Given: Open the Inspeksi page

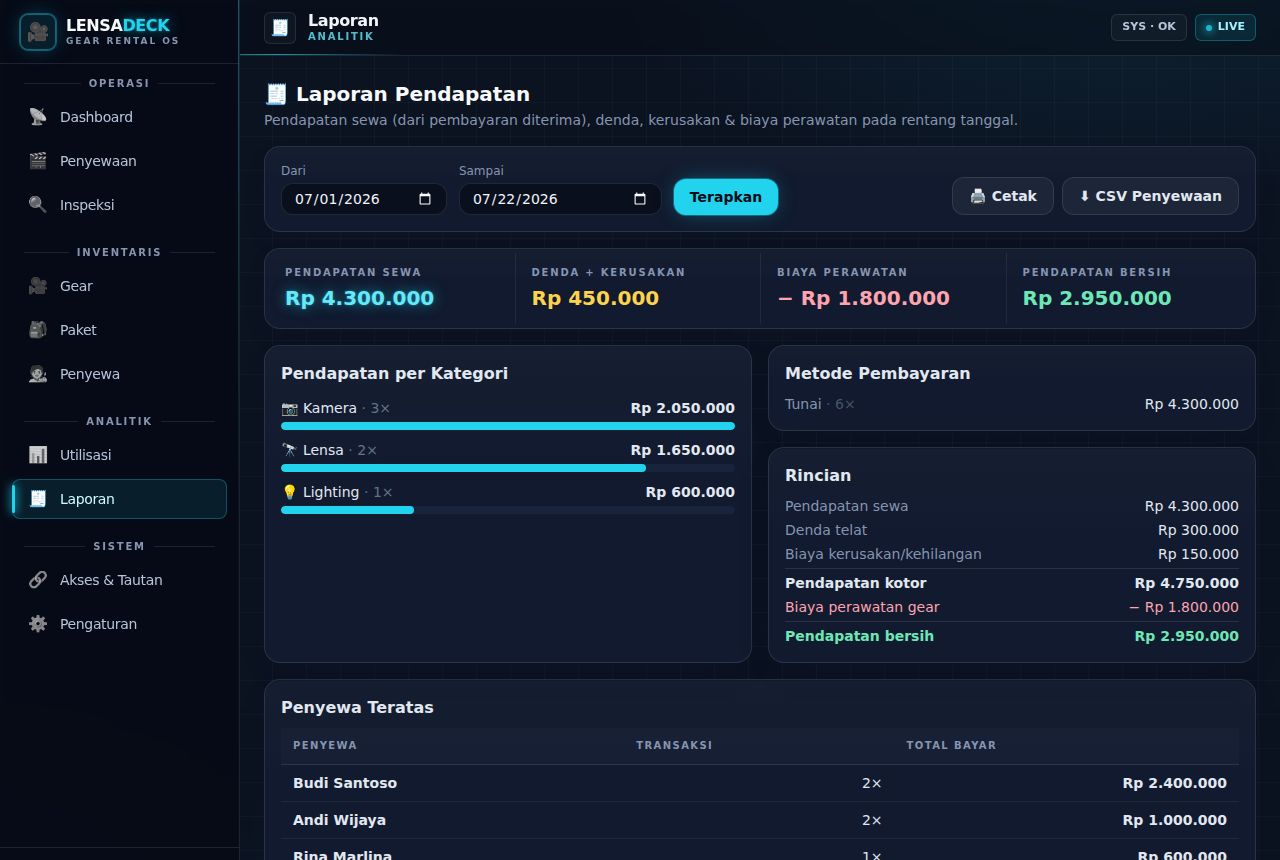Looking at the screenshot, I should pyautogui.click(x=119, y=205).
